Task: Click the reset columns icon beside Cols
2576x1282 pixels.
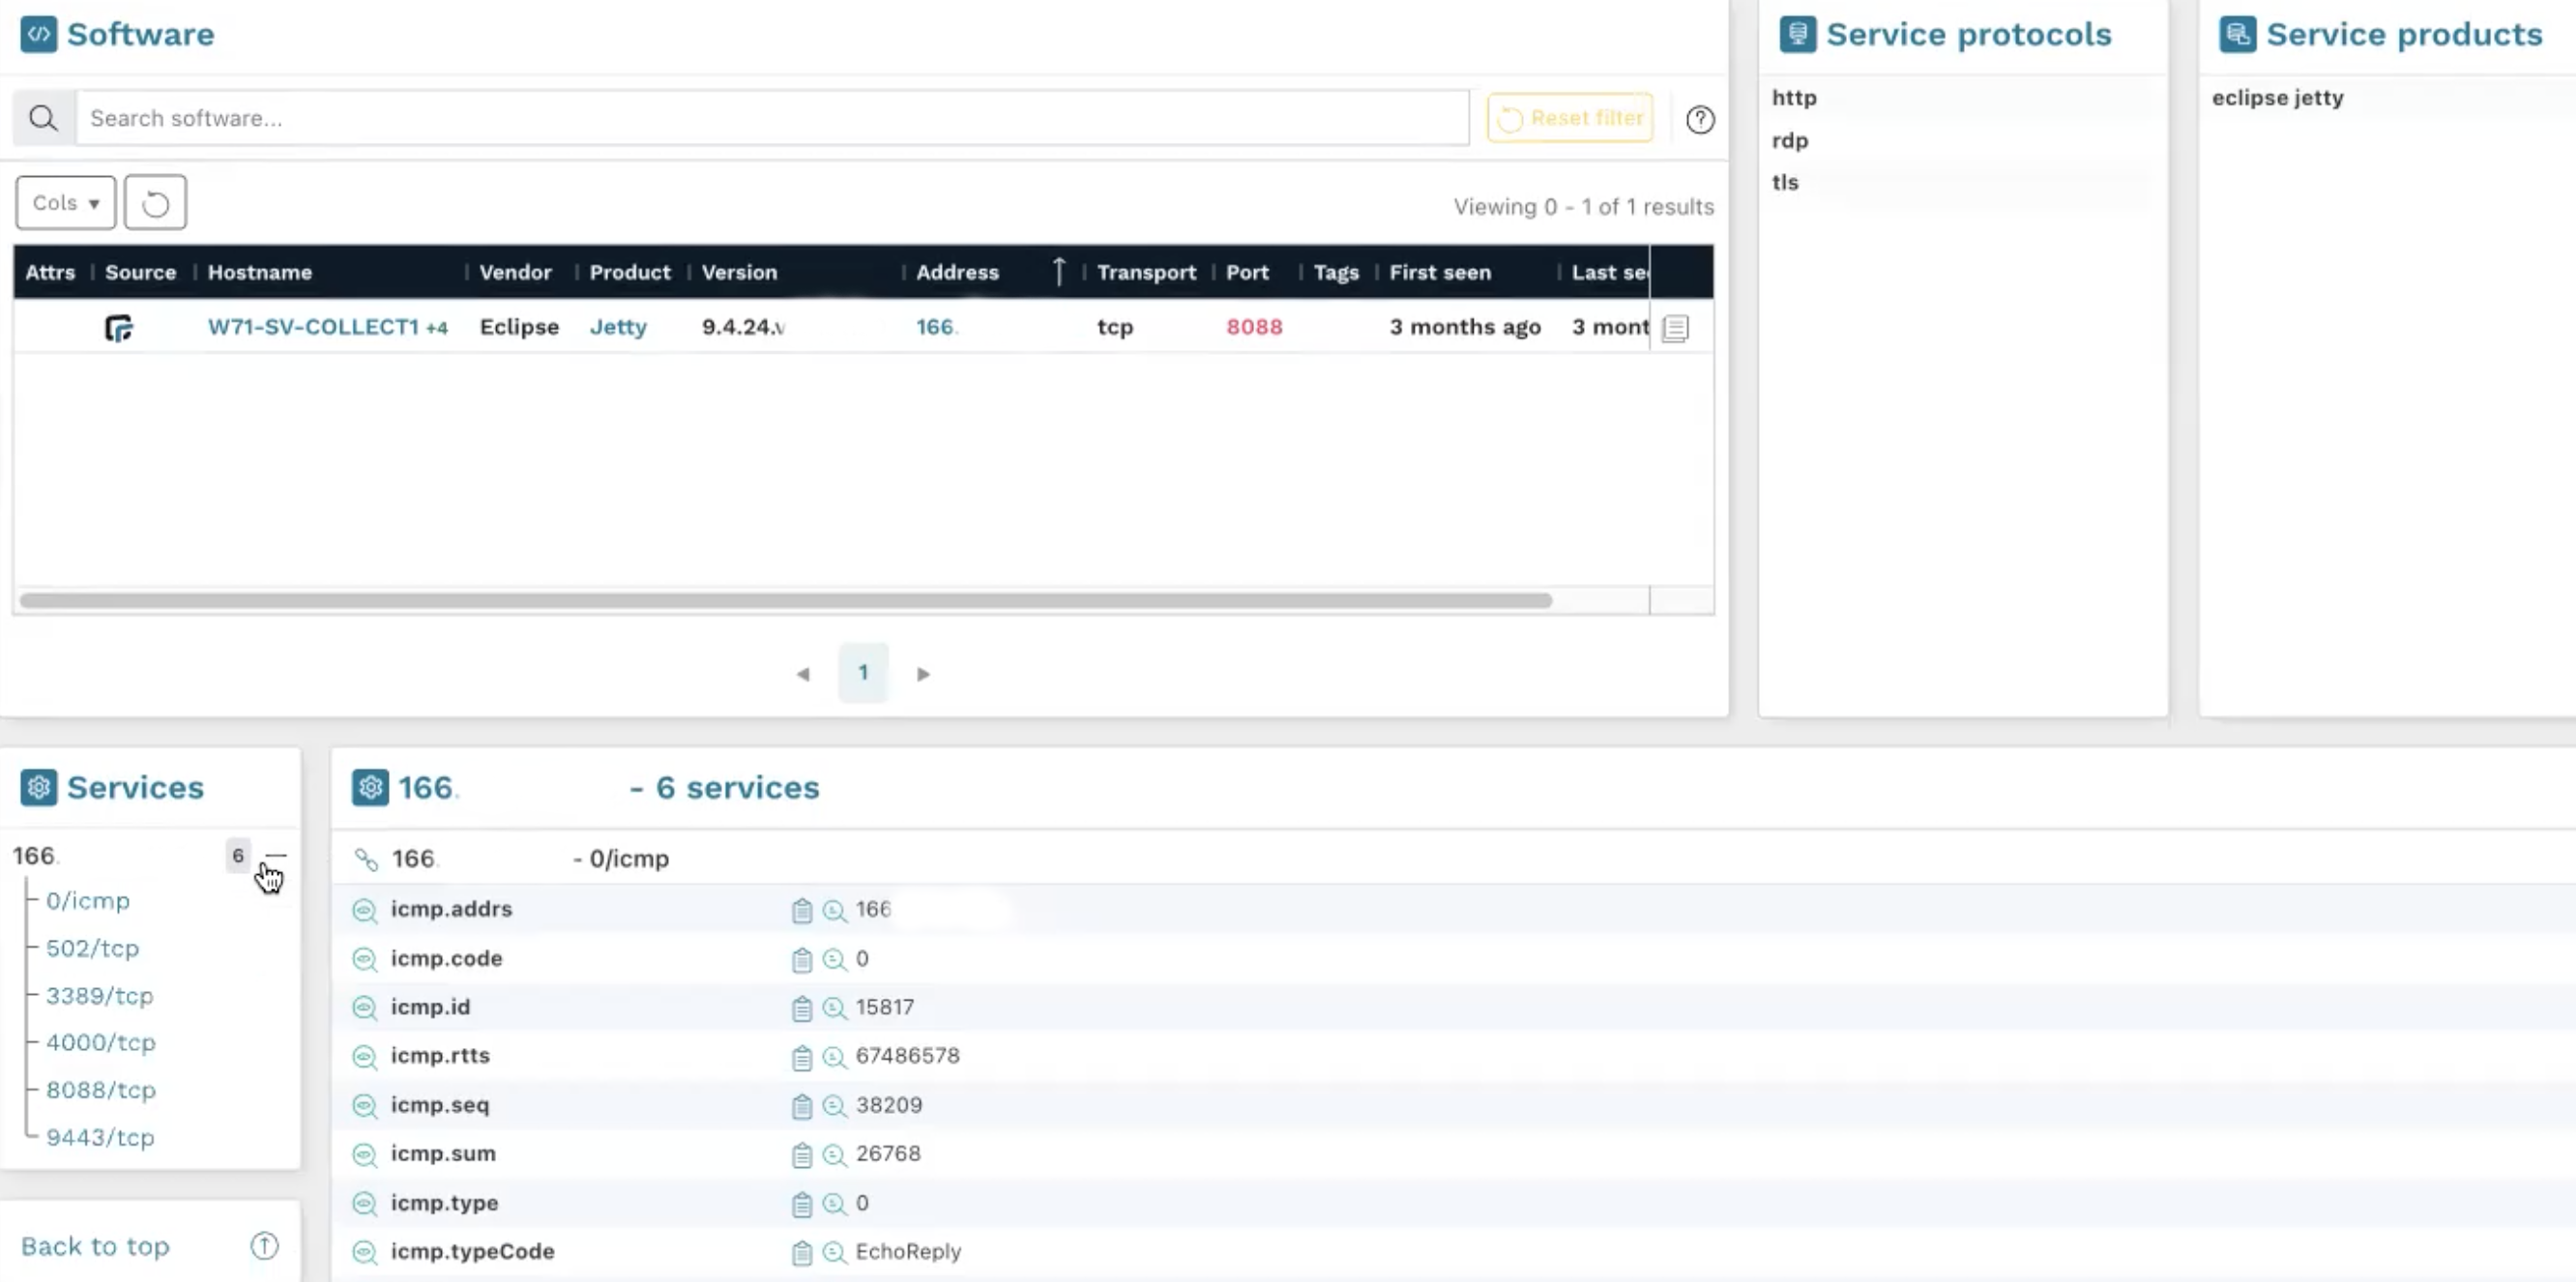Action: pos(155,202)
